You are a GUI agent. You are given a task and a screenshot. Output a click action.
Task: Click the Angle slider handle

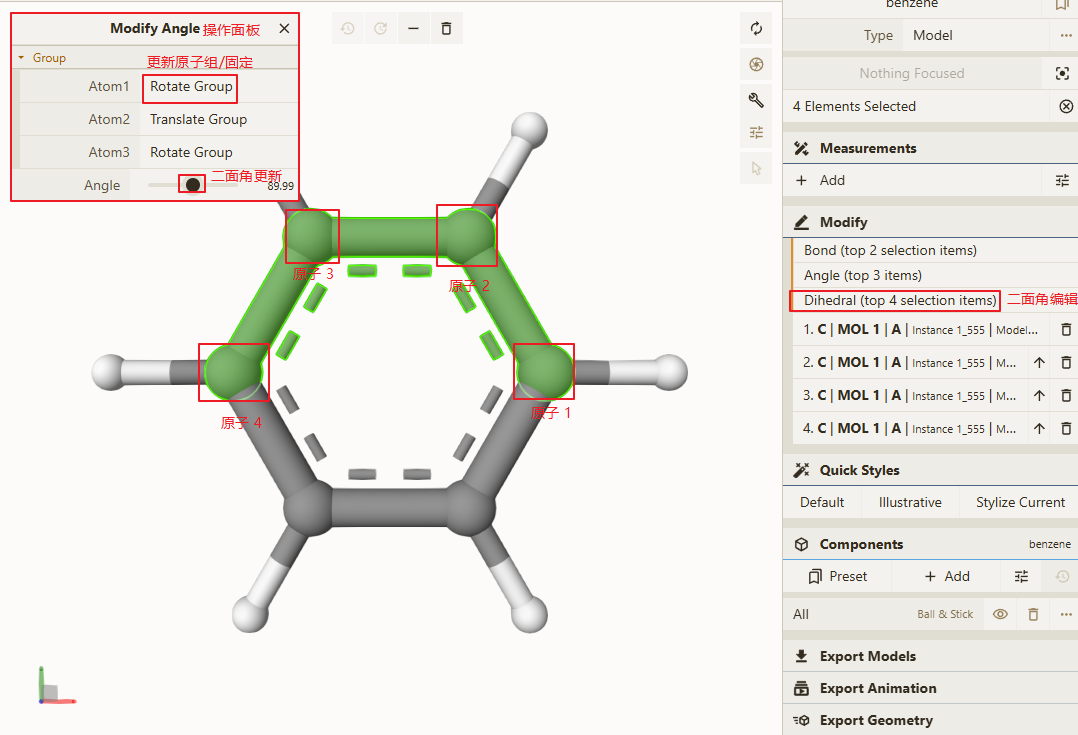click(192, 184)
